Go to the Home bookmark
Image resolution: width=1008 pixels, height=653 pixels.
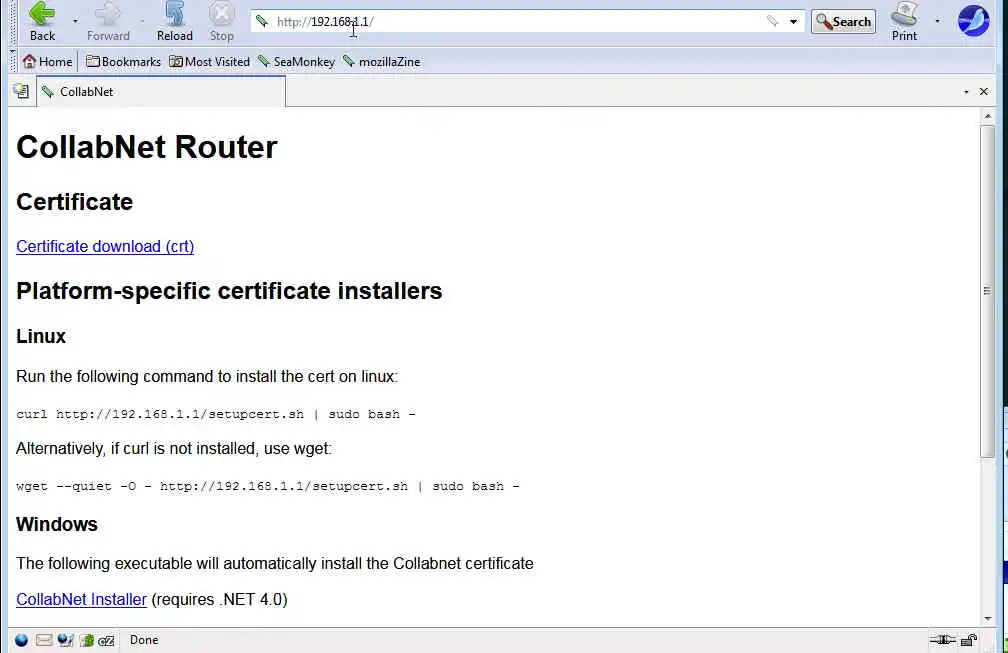tap(48, 62)
